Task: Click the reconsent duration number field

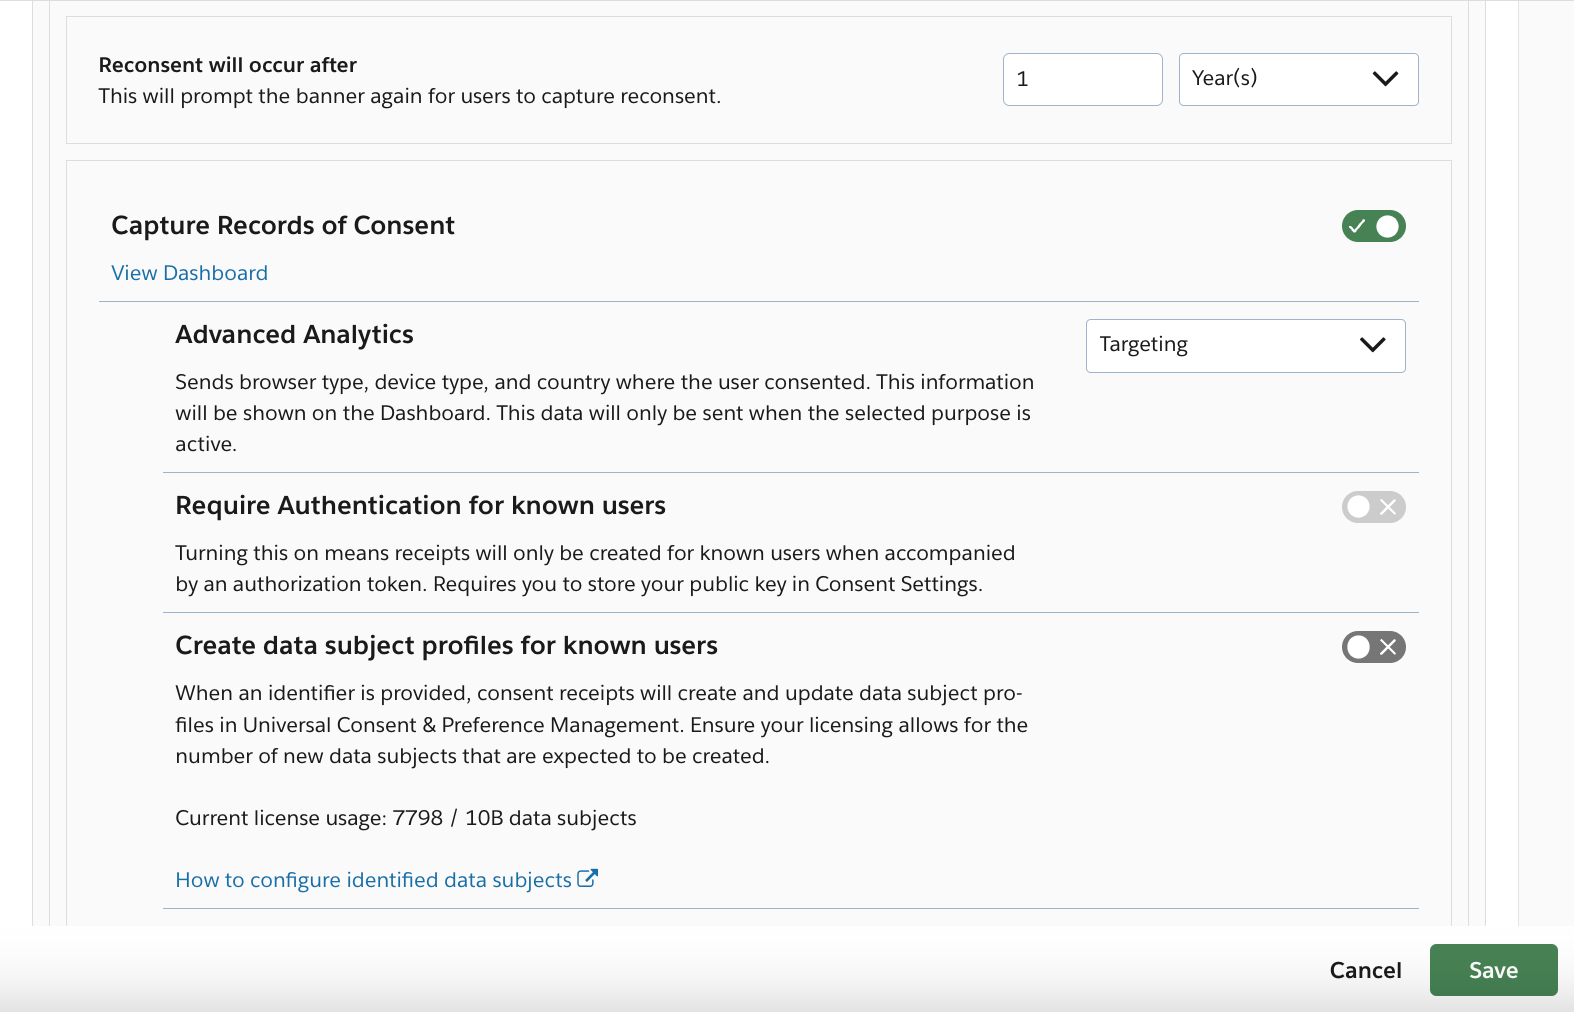Action: click(1082, 79)
